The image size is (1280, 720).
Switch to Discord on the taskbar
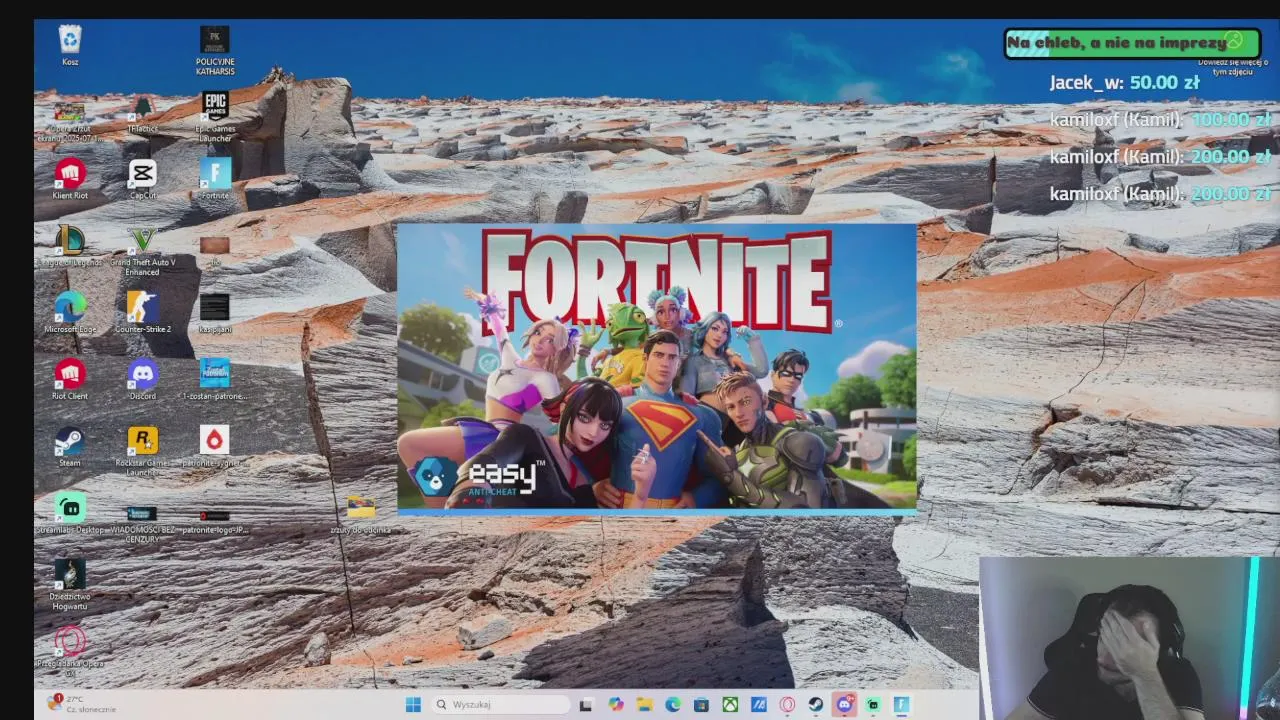(844, 704)
